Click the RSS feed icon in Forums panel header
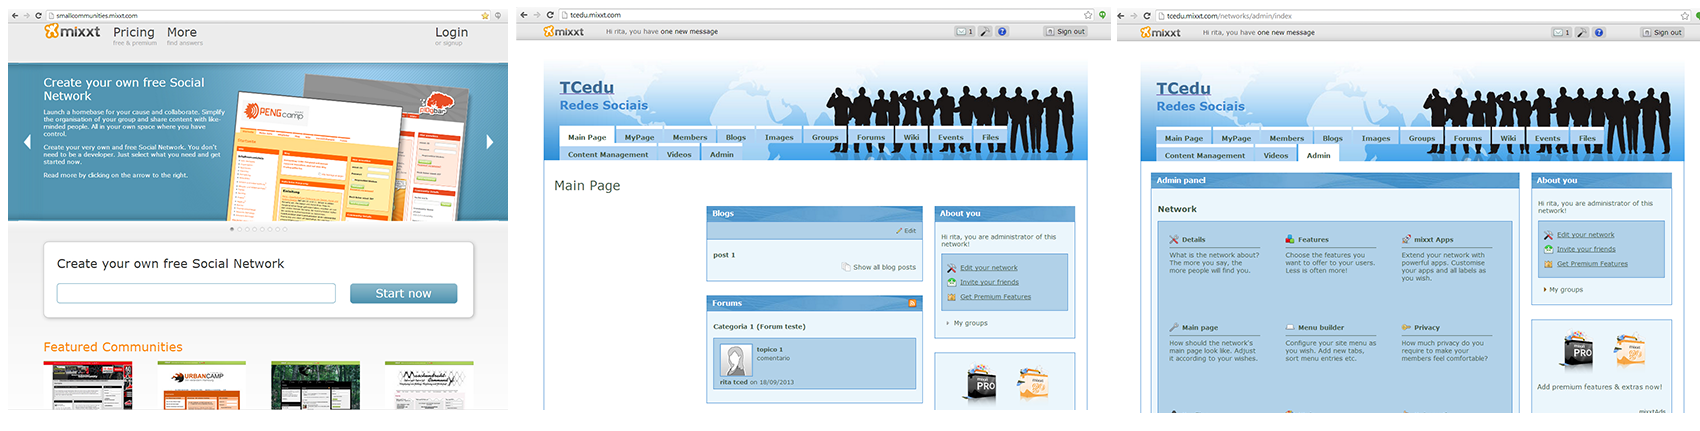Screen dimensions: 1700x431 pyautogui.click(x=911, y=303)
